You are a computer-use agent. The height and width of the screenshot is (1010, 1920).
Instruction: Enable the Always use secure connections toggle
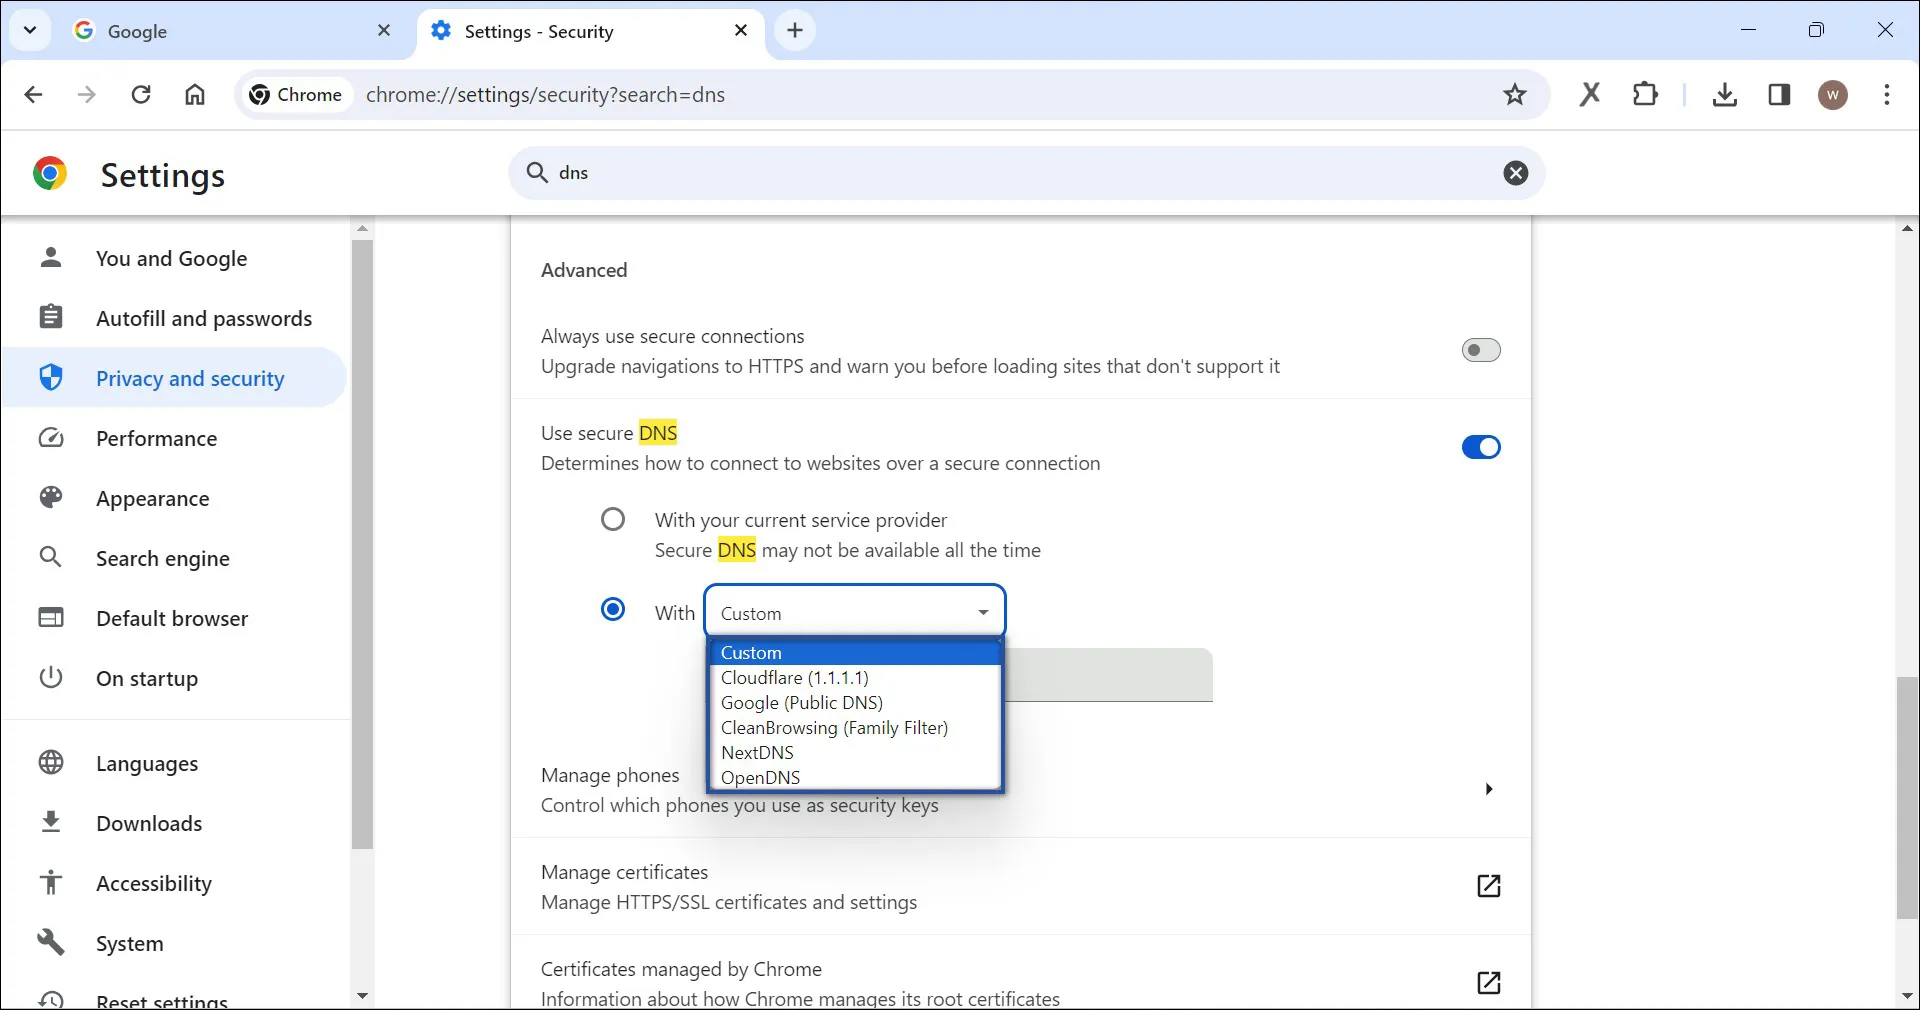tap(1480, 350)
